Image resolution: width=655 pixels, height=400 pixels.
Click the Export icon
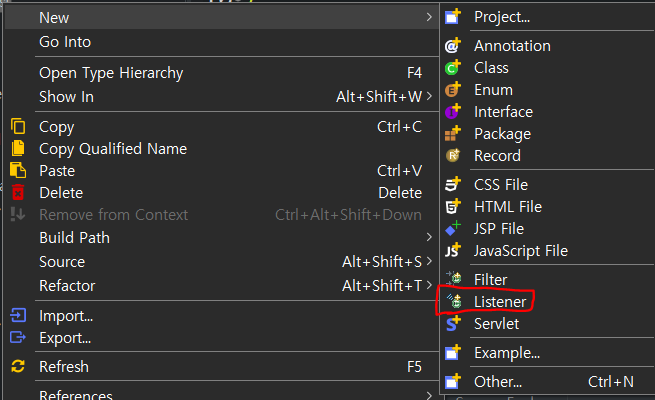point(18,337)
